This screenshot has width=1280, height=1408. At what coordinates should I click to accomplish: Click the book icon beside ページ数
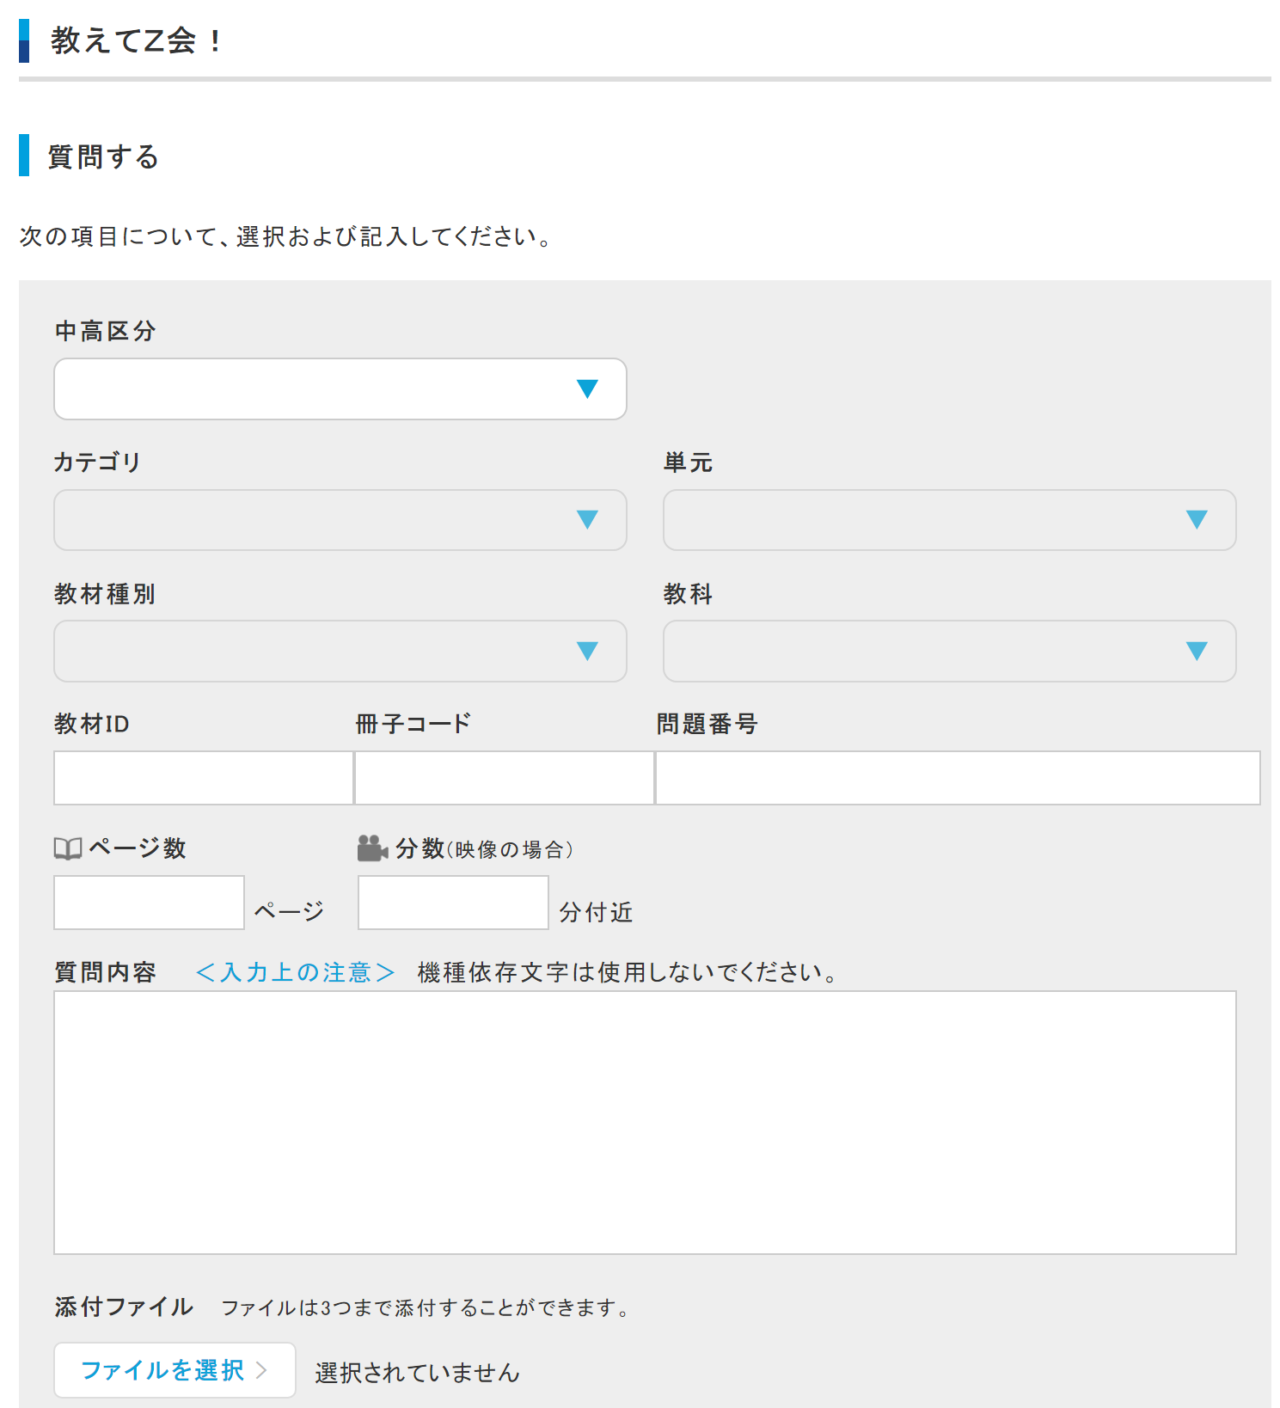coord(68,849)
